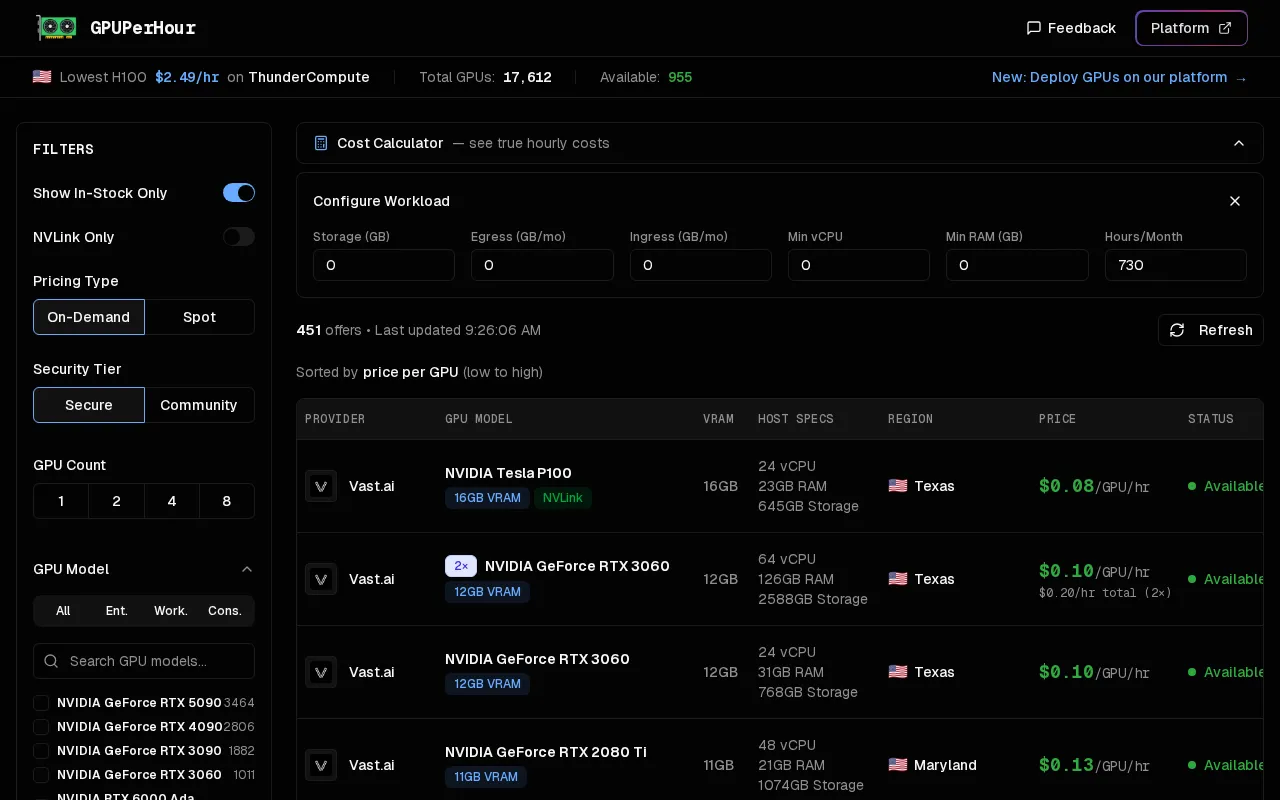Click the green status dot in the RTX 2080 Ti row

coord(1192,765)
